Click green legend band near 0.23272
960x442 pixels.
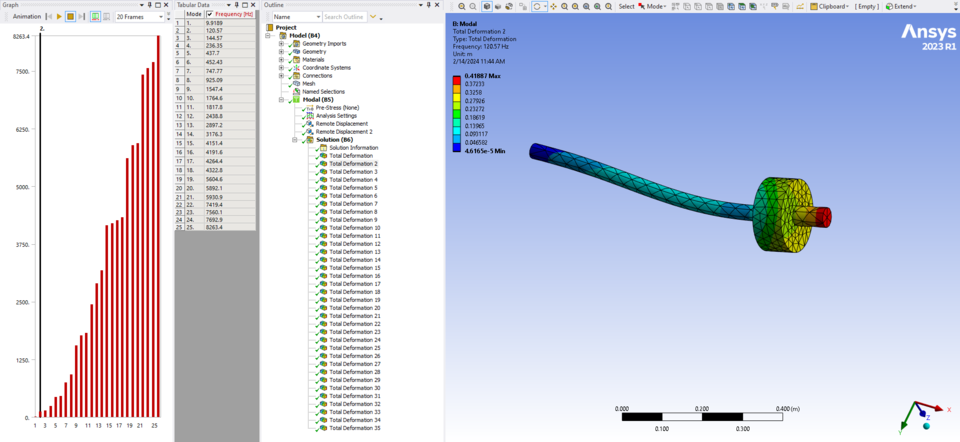(x=457, y=113)
